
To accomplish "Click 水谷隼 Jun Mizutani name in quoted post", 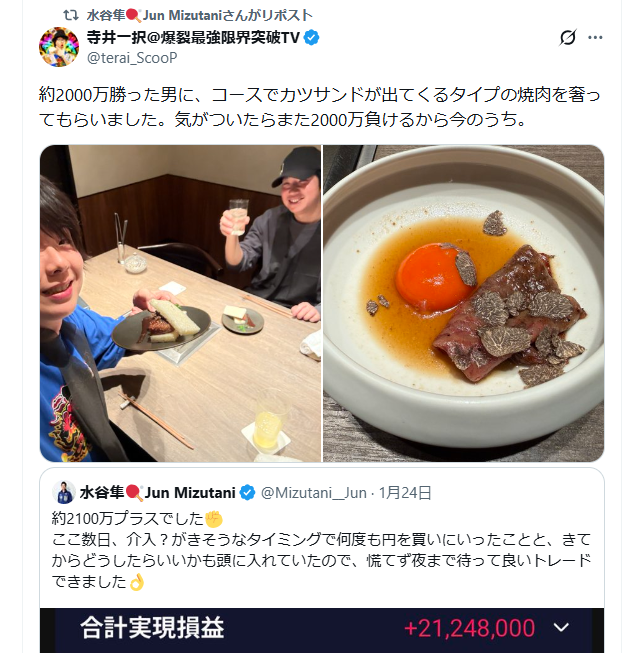I will click(157, 493).
